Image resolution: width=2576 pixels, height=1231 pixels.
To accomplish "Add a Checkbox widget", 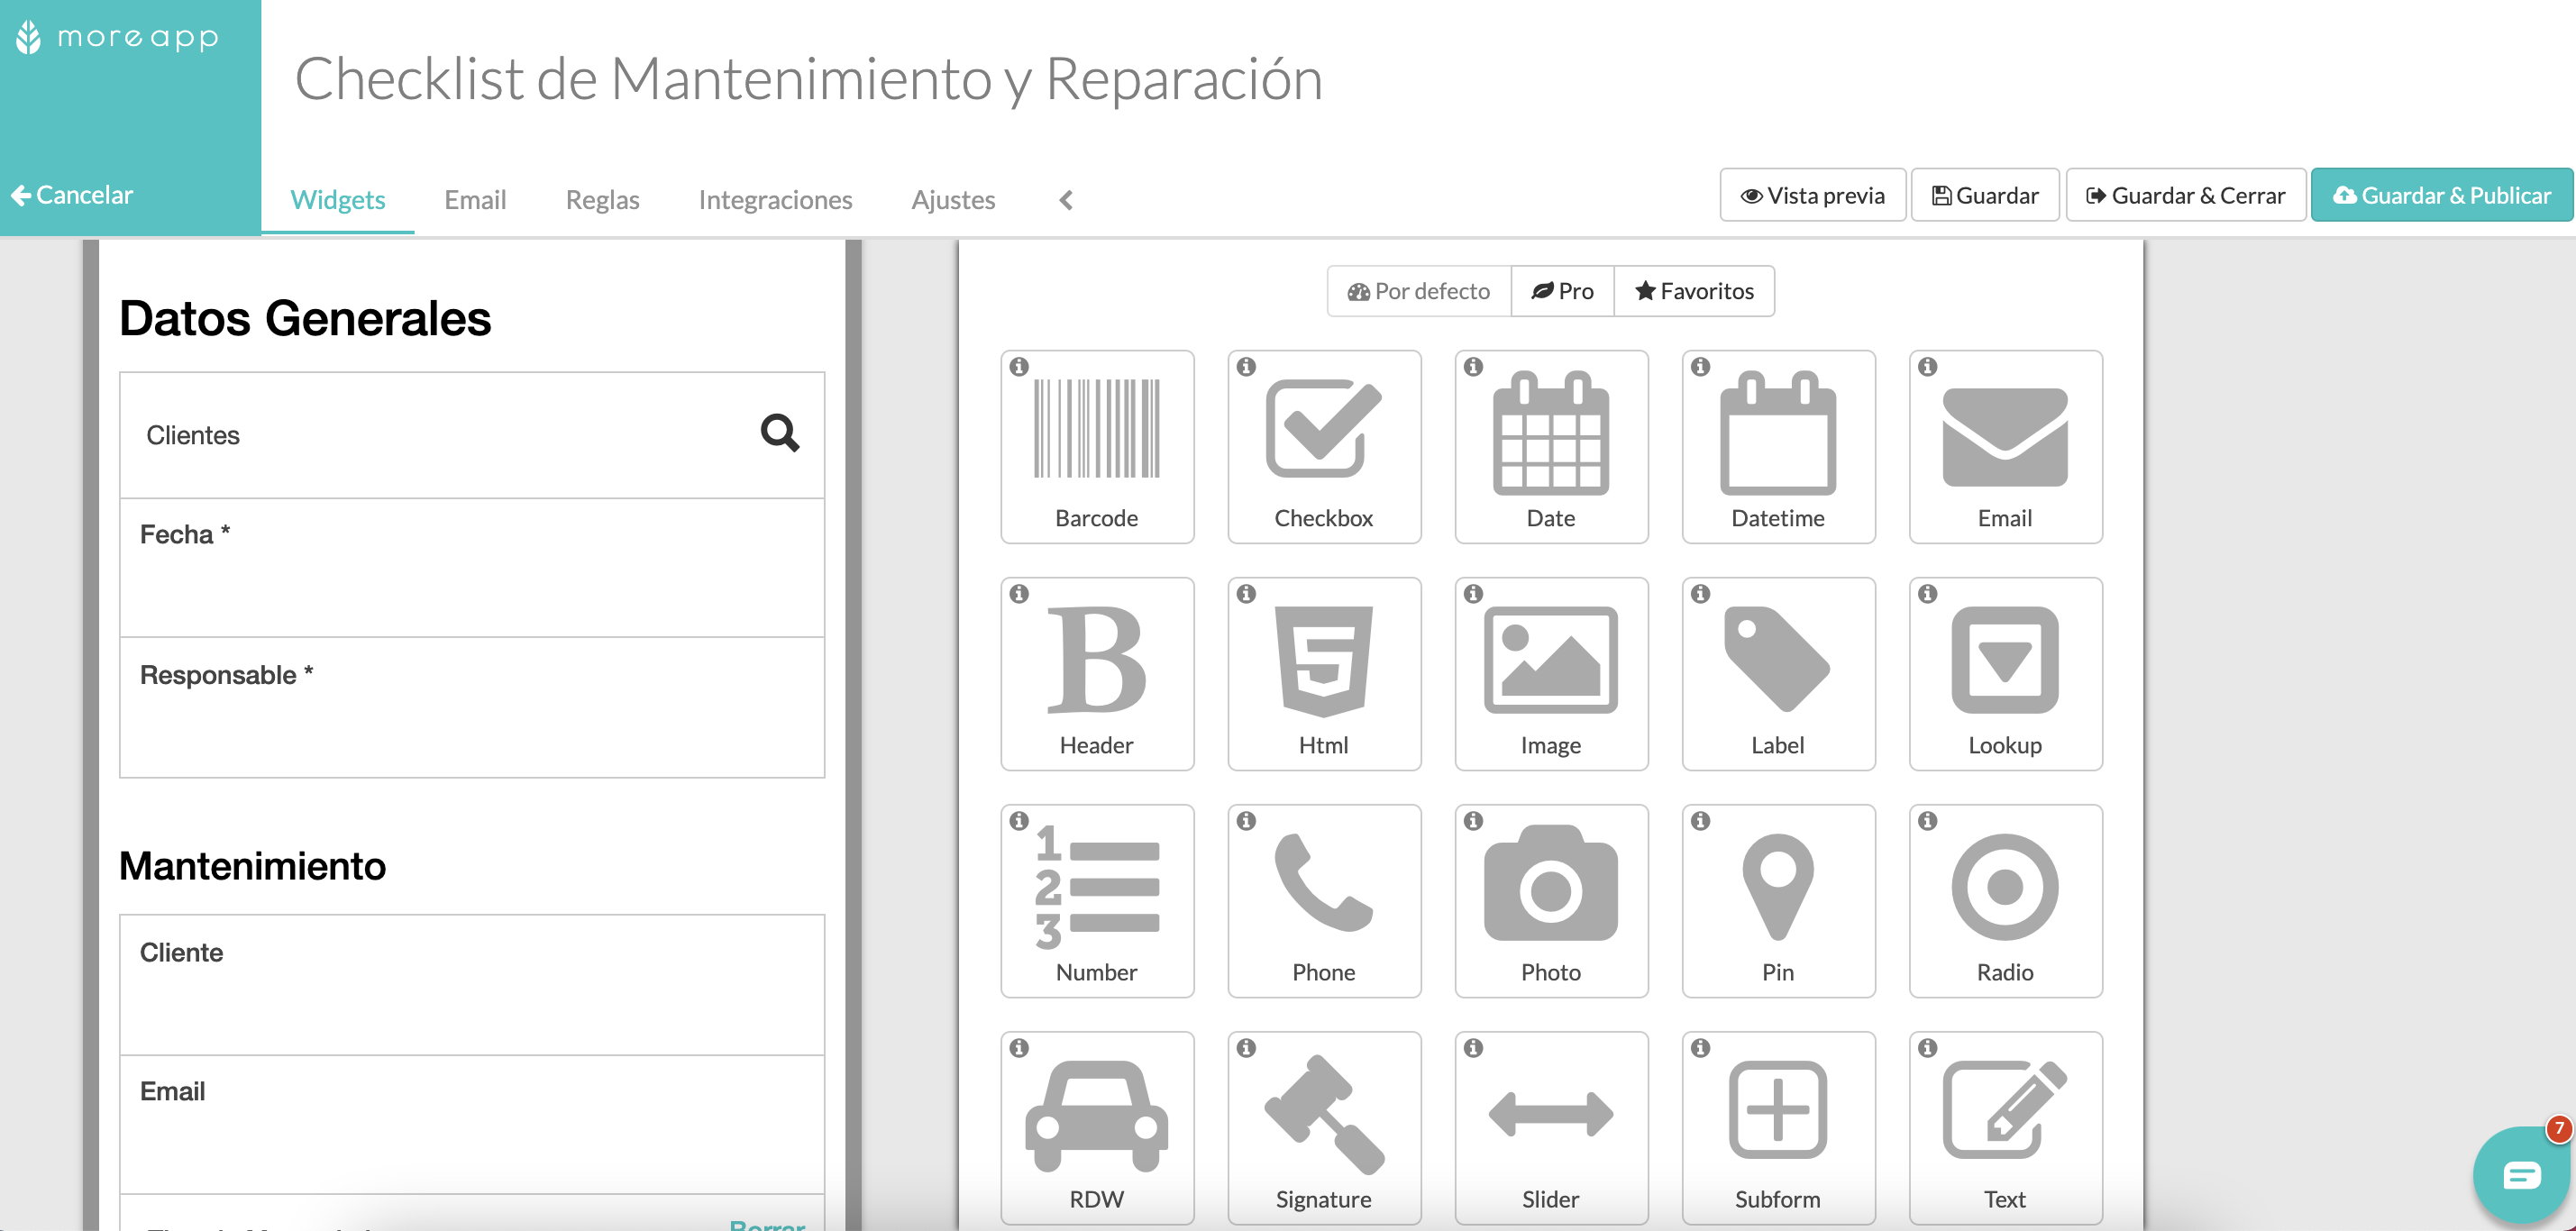I will (1324, 446).
